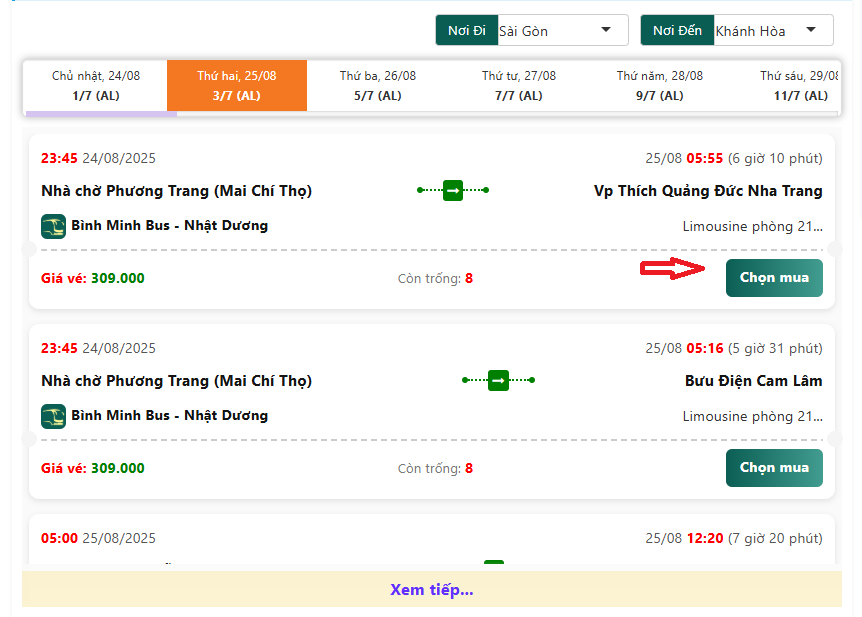Click green arrow route icon in second trip

(x=498, y=380)
